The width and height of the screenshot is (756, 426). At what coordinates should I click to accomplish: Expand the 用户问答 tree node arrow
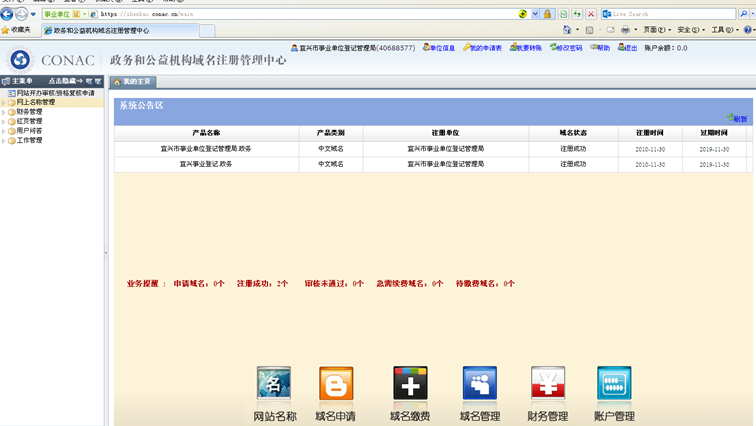tap(3, 131)
